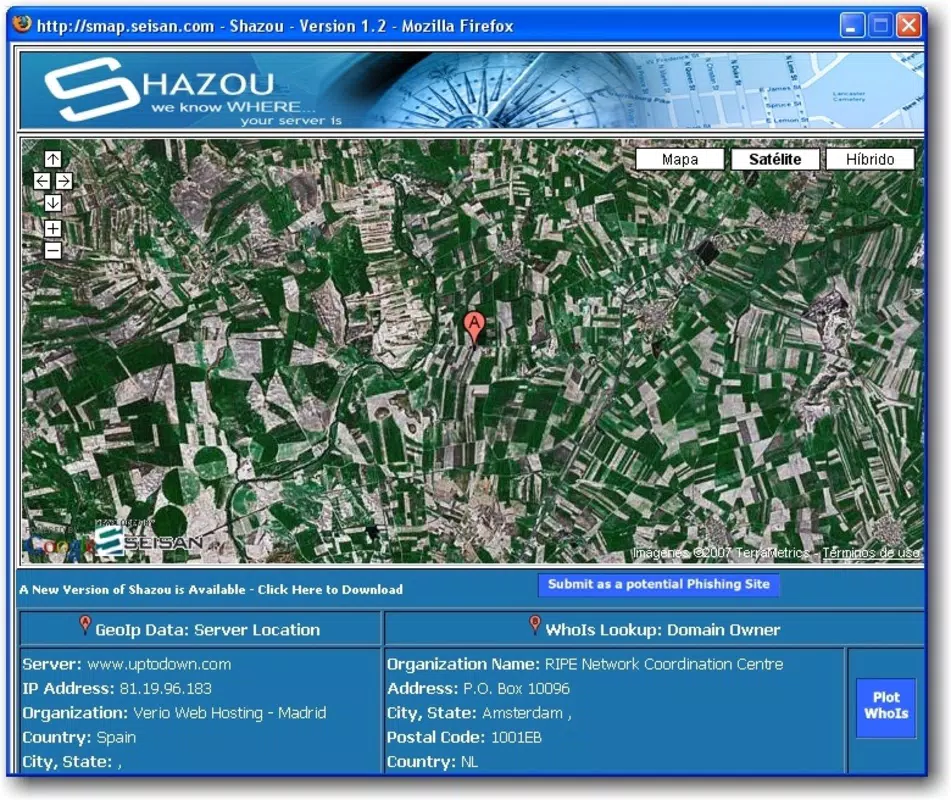Viewport: 951px width, 800px height.
Task: Open the Términos de uso link
Action: point(870,553)
